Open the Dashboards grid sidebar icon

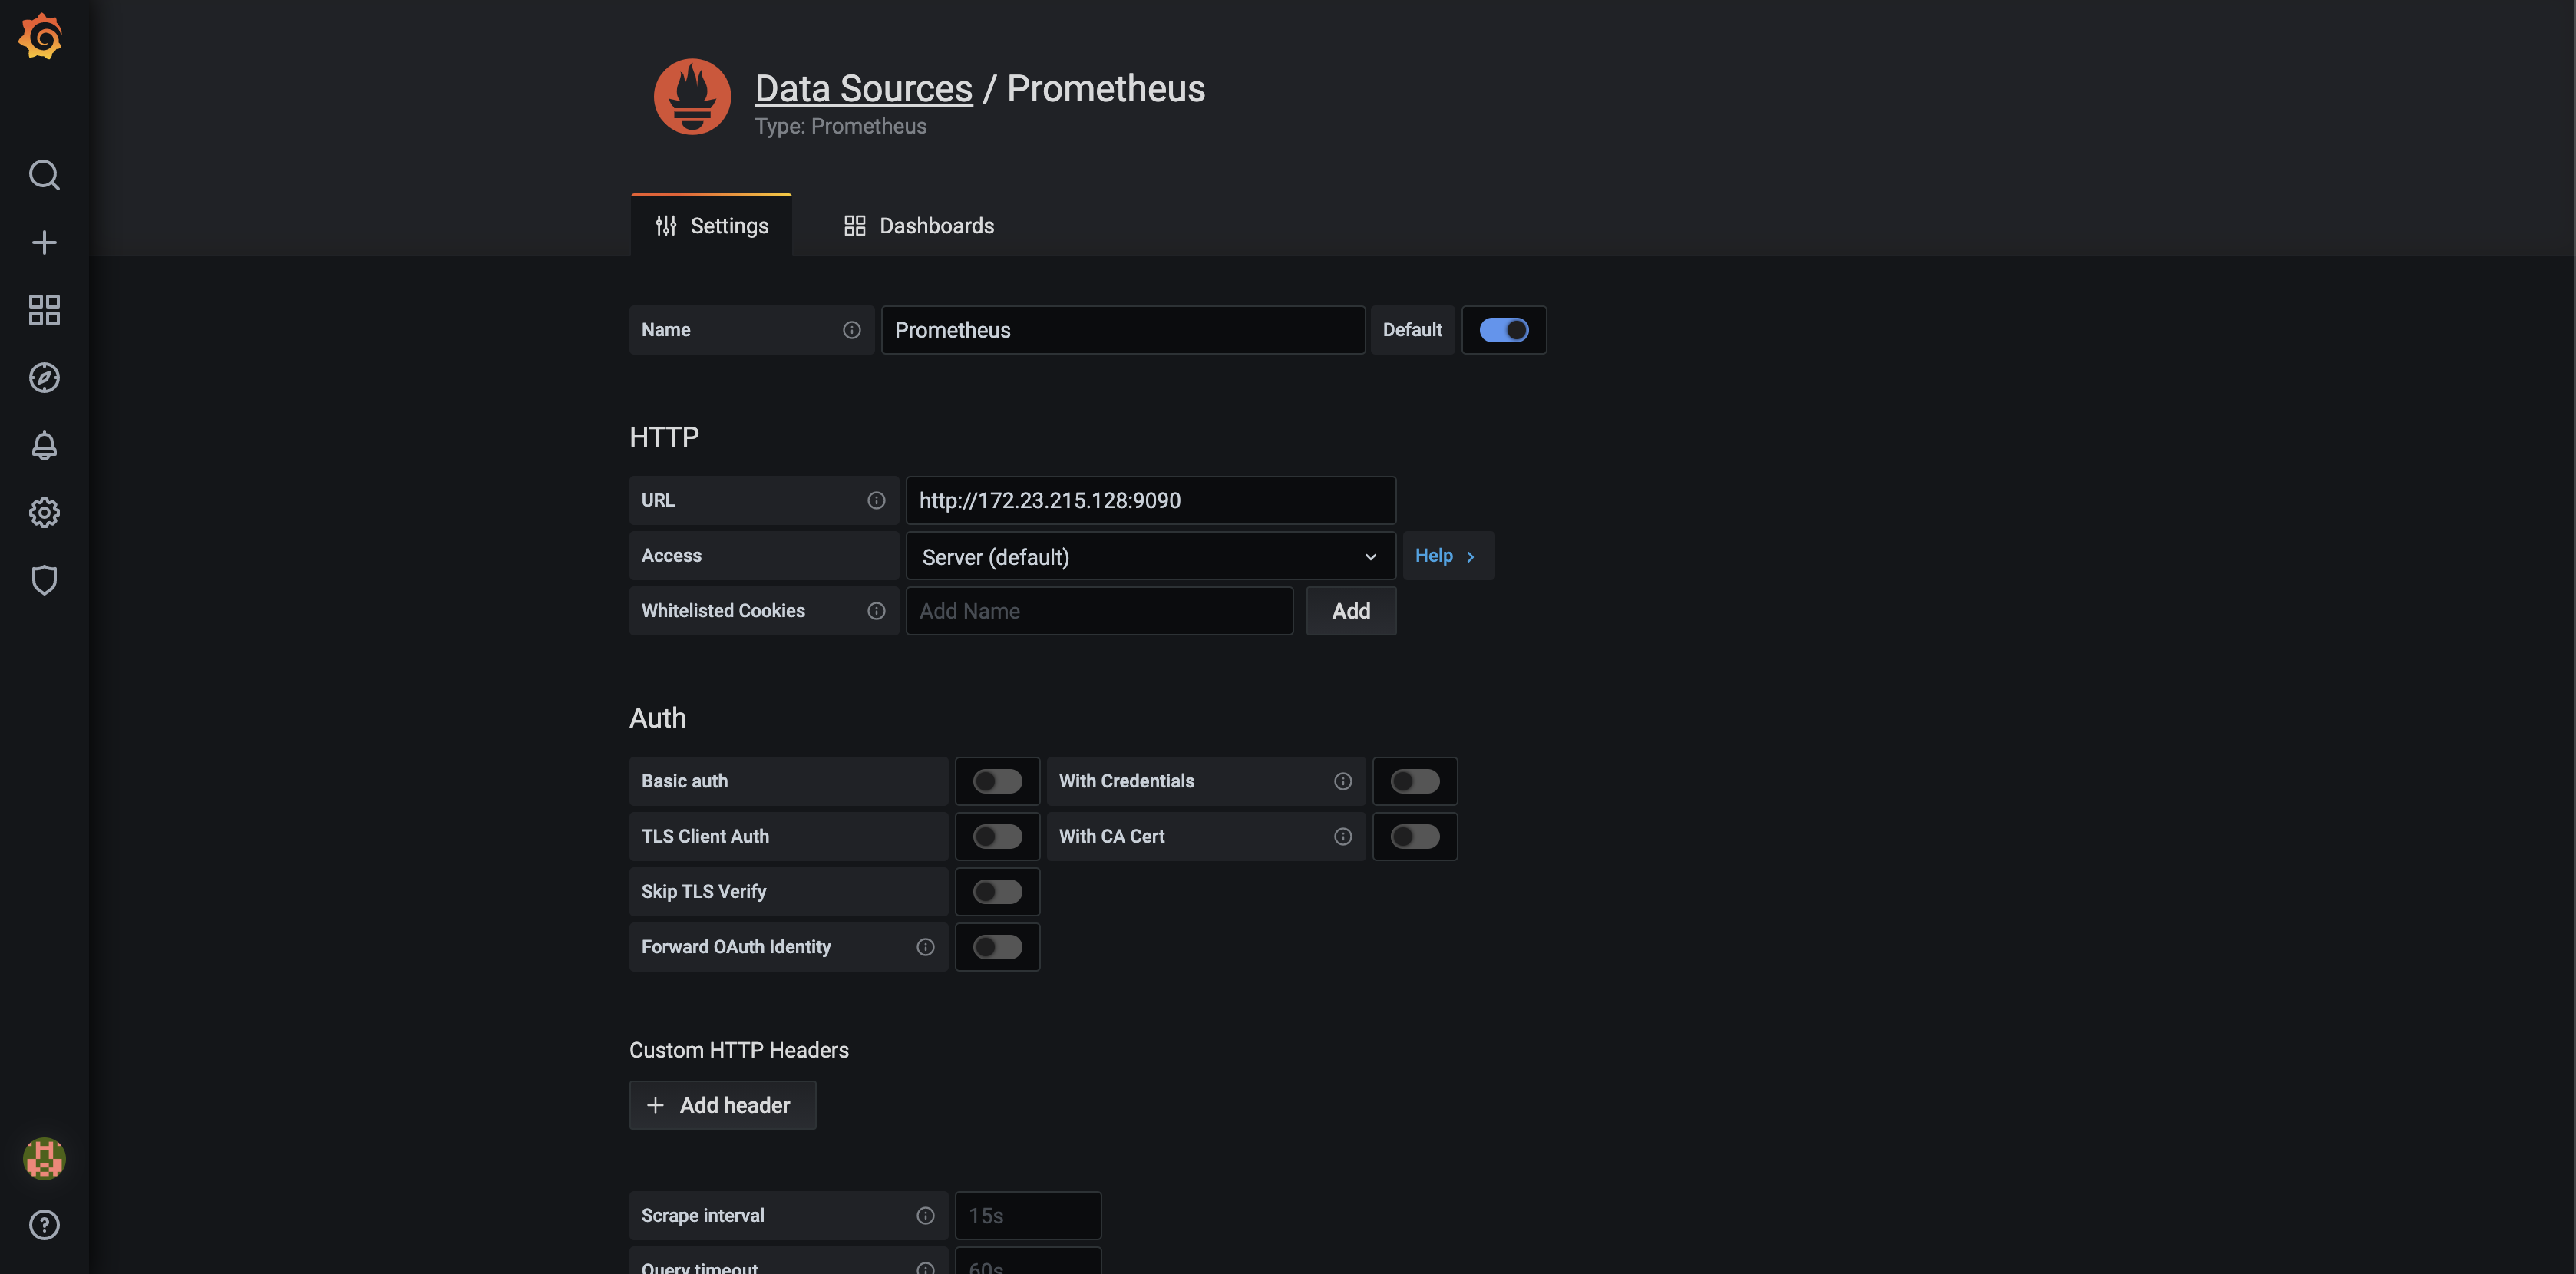pyautogui.click(x=44, y=310)
